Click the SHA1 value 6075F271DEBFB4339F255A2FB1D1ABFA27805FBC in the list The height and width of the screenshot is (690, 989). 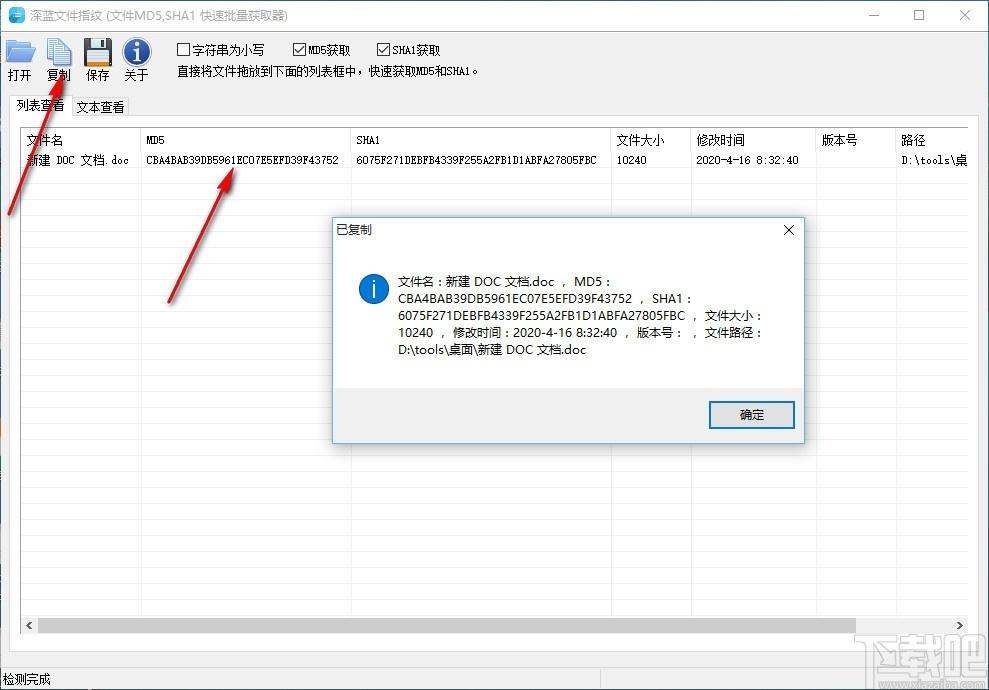[x=476, y=160]
